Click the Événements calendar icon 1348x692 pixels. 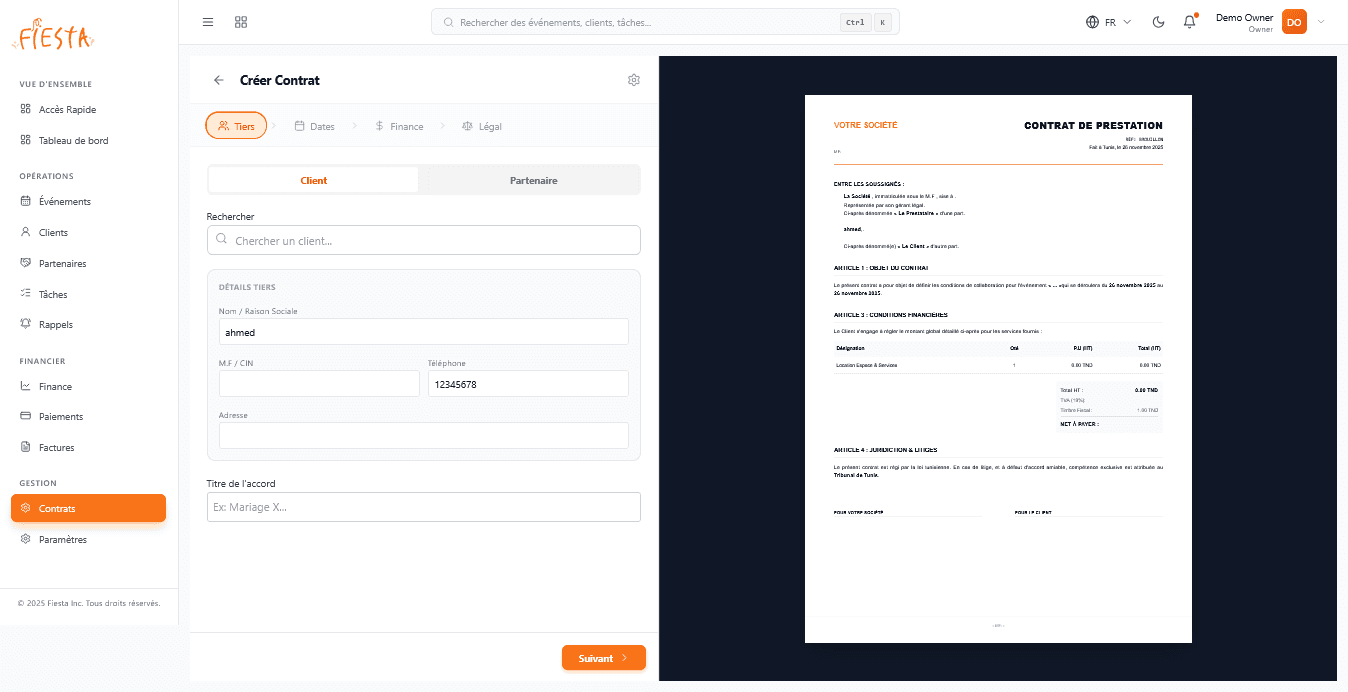click(x=26, y=201)
